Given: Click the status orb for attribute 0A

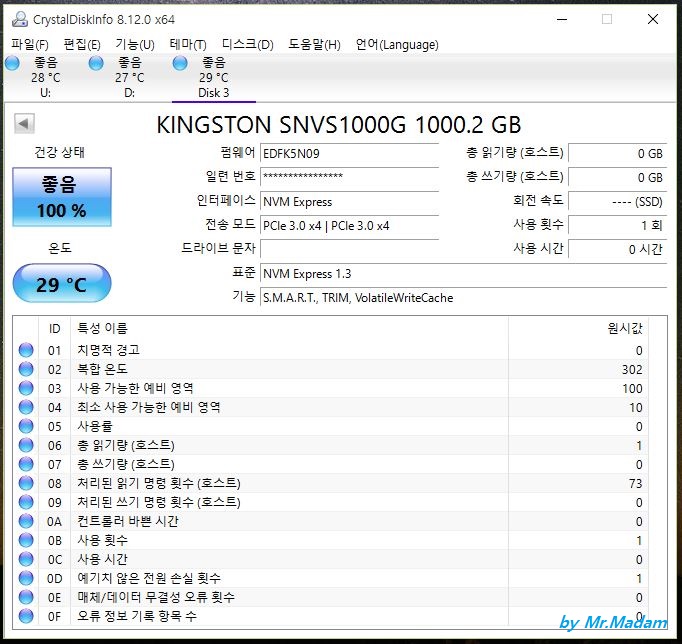Looking at the screenshot, I should pyautogui.click(x=26, y=521).
